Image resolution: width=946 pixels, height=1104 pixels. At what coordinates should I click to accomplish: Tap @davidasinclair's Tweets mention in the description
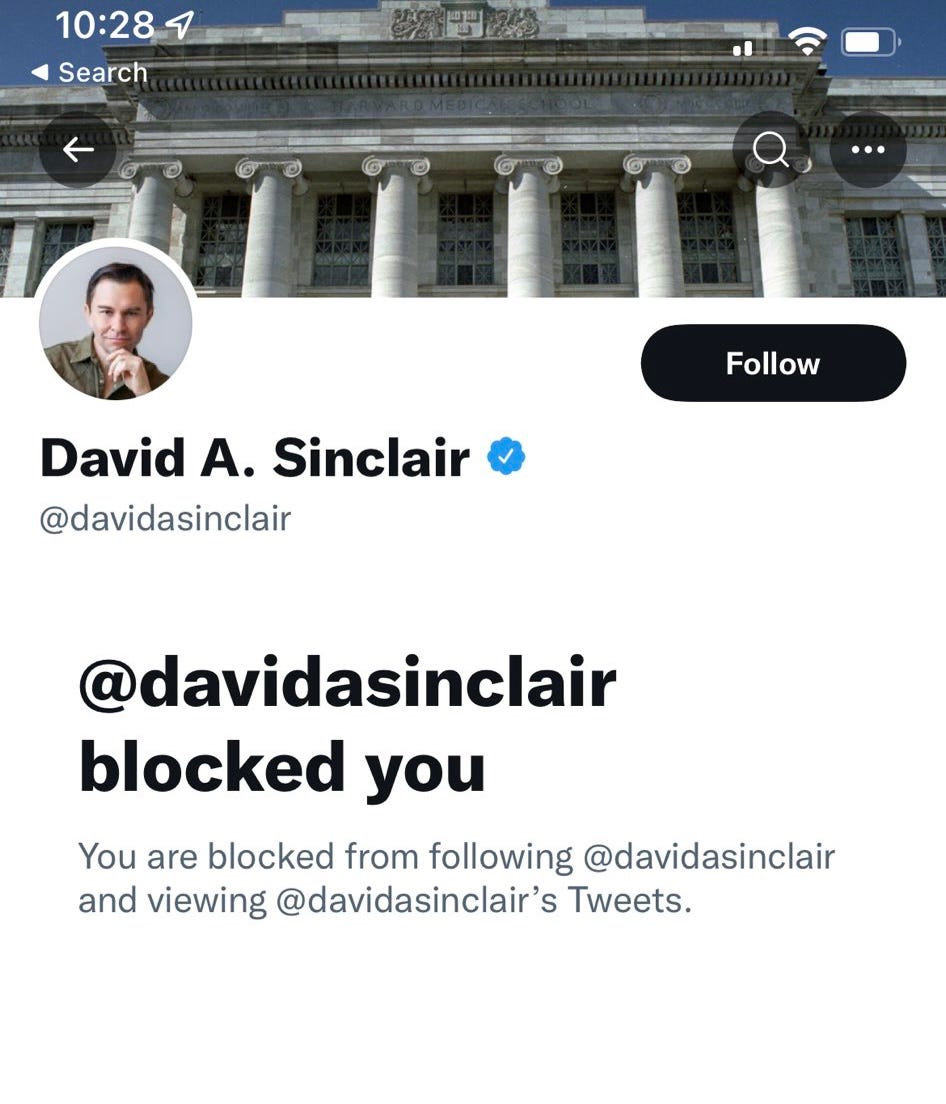(x=484, y=900)
